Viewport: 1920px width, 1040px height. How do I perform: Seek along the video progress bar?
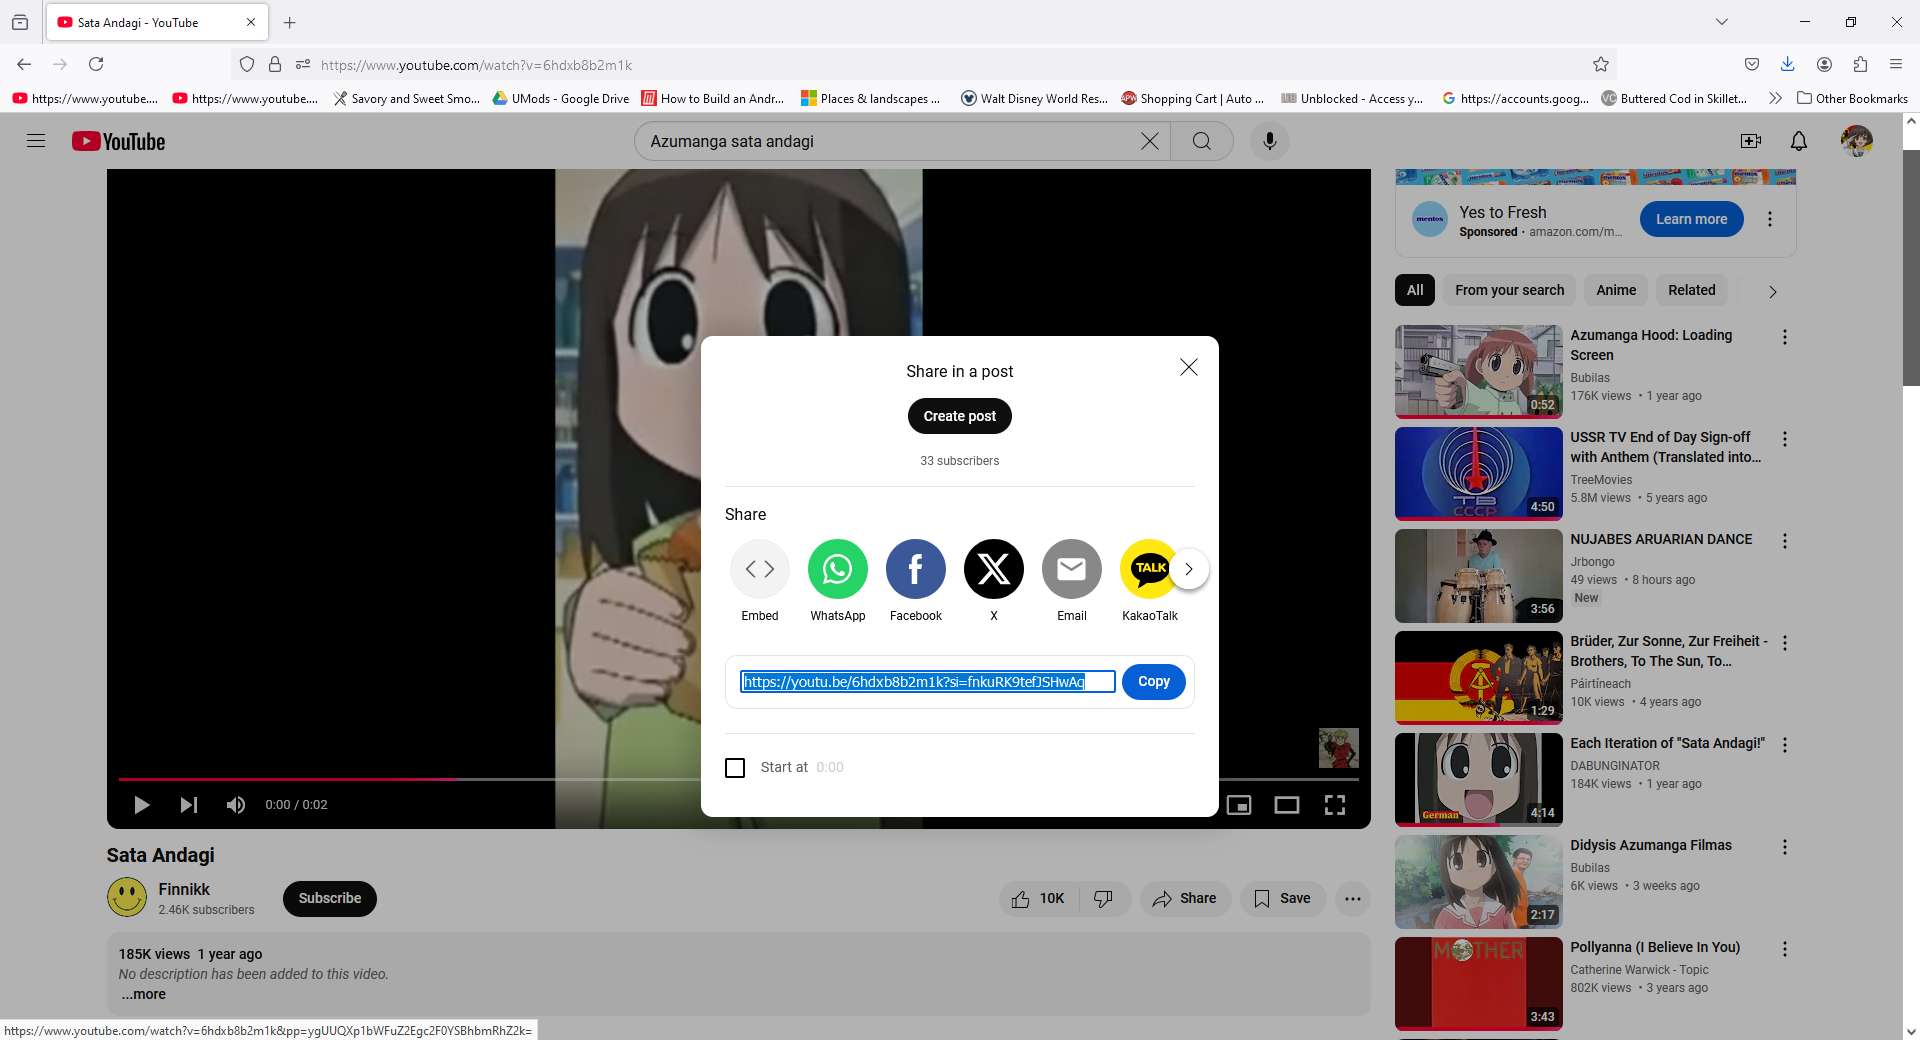tap(739, 778)
